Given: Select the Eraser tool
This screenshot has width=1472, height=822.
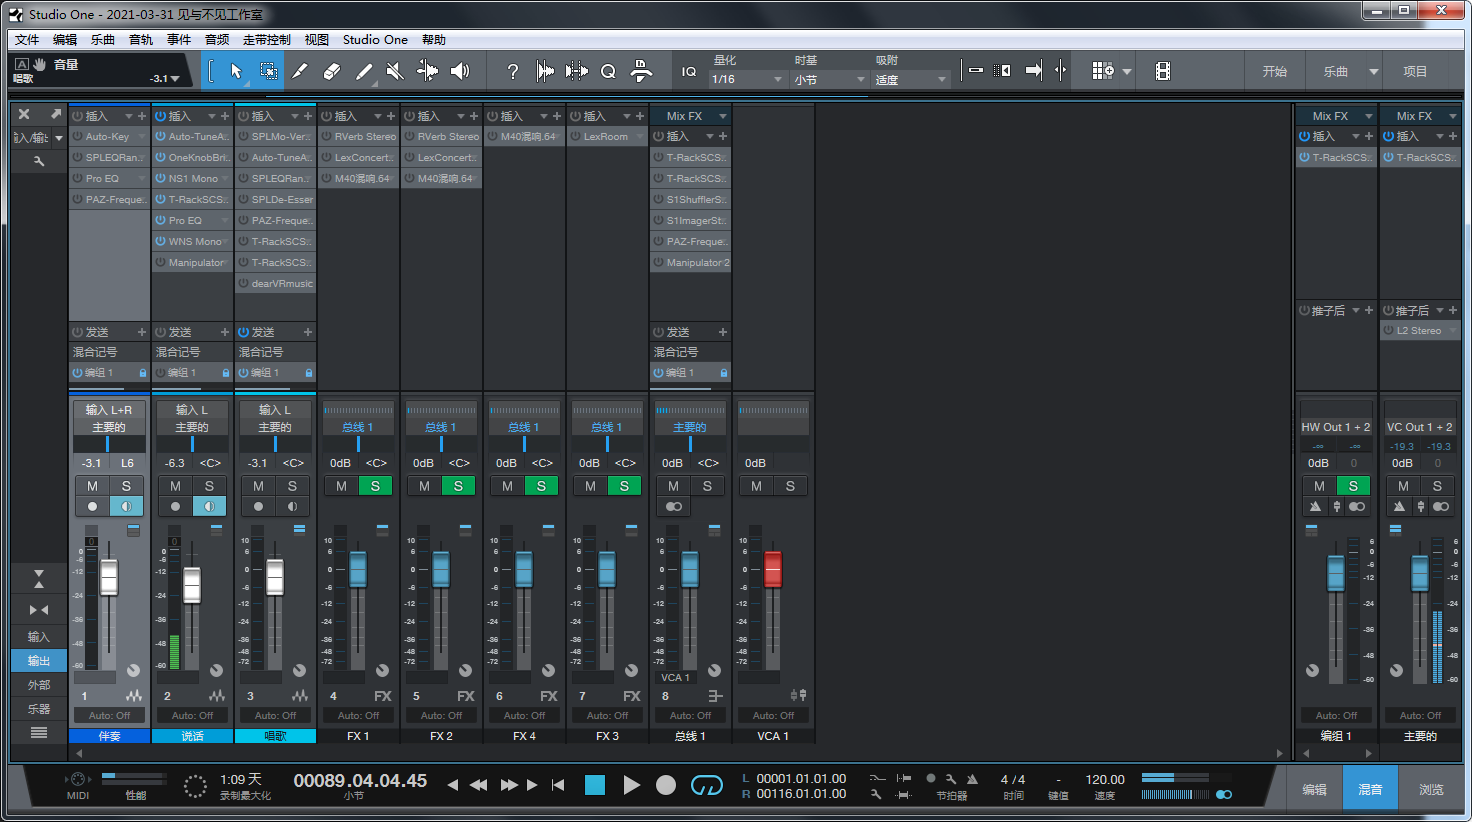Looking at the screenshot, I should click(332, 71).
